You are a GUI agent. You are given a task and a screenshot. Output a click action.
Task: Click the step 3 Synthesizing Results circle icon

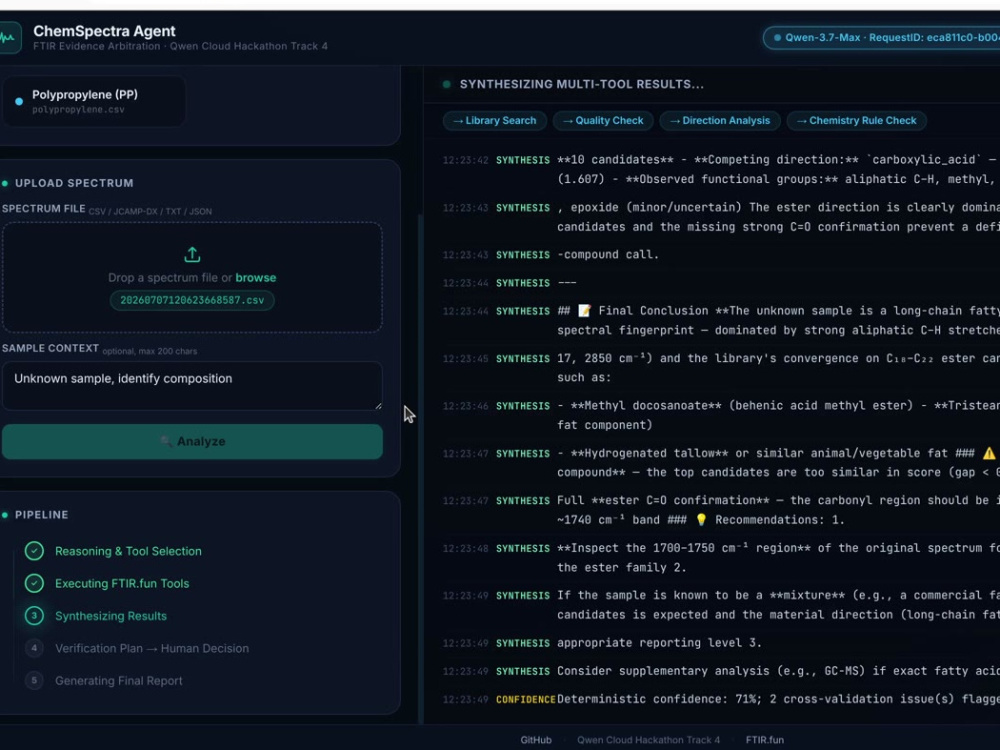(34, 616)
